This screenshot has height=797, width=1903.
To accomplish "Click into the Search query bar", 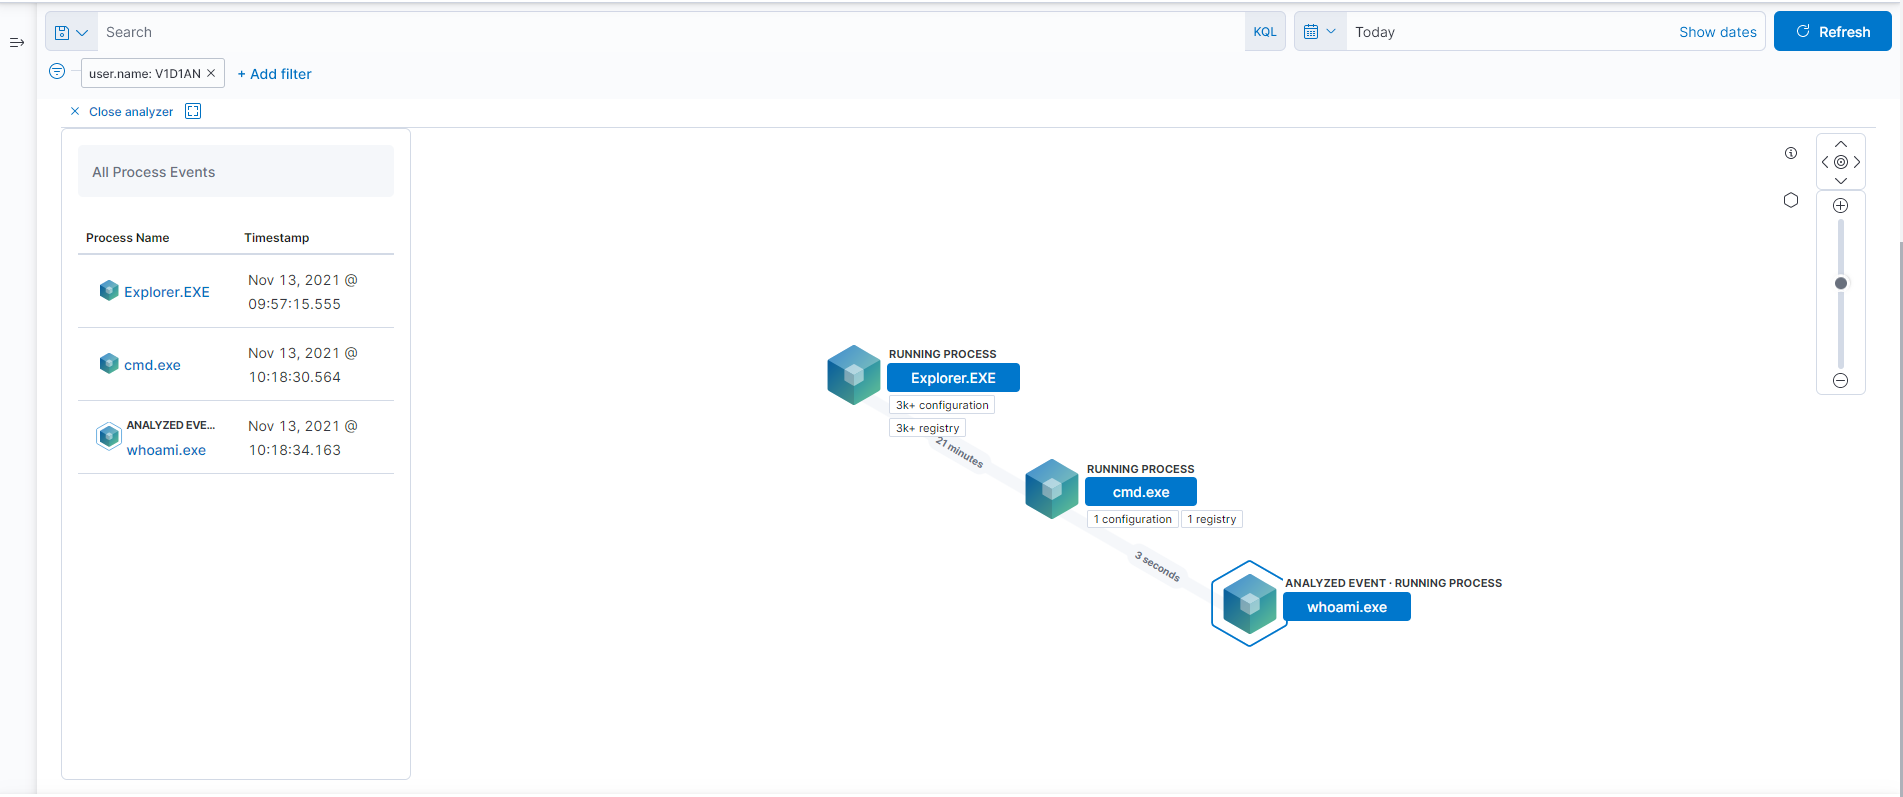I will tap(670, 32).
